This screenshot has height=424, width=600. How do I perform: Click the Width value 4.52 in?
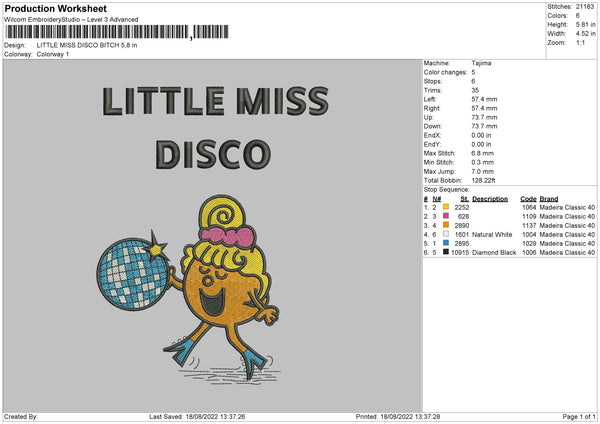pyautogui.click(x=585, y=34)
